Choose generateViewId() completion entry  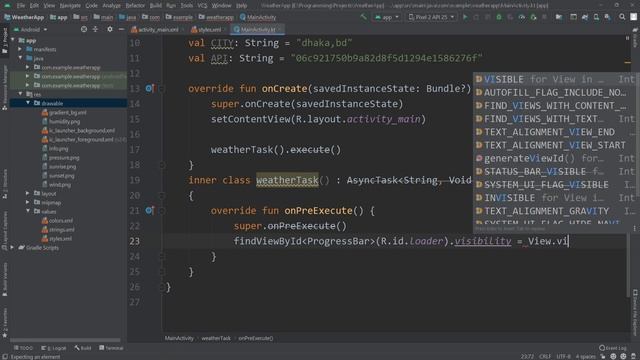(x=555, y=158)
